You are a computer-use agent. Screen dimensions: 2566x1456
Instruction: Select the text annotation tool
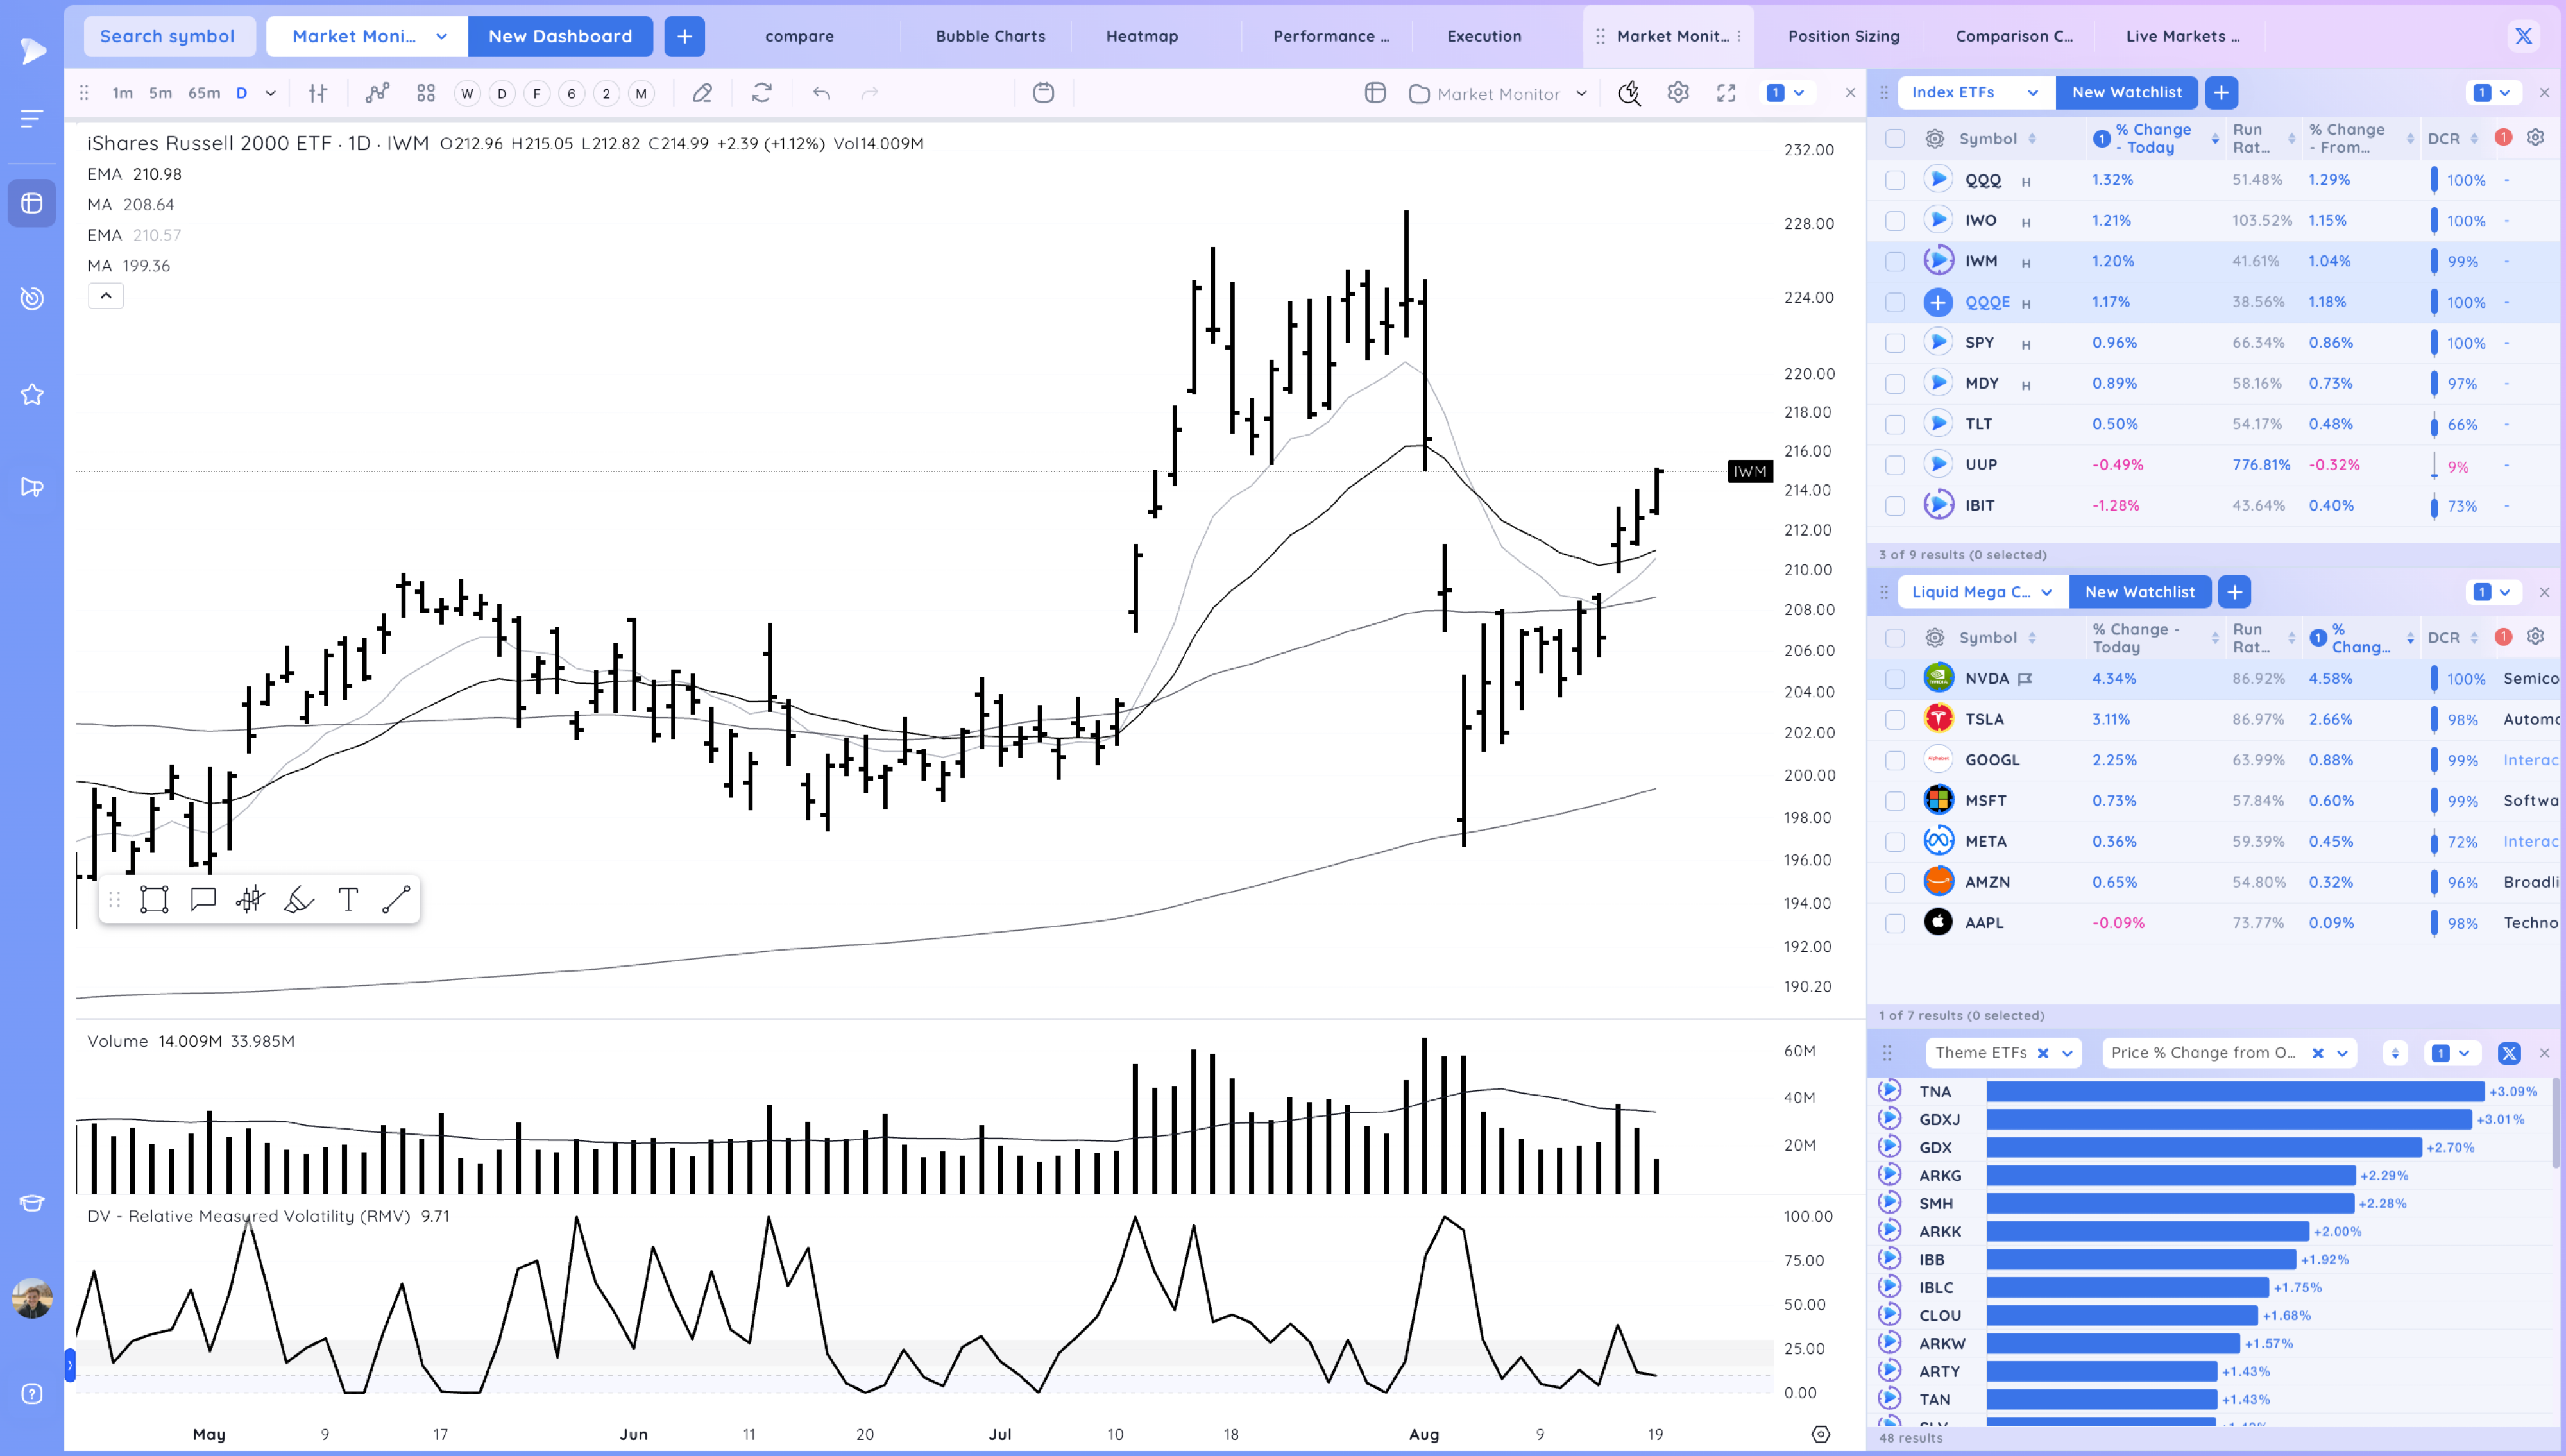[x=348, y=899]
